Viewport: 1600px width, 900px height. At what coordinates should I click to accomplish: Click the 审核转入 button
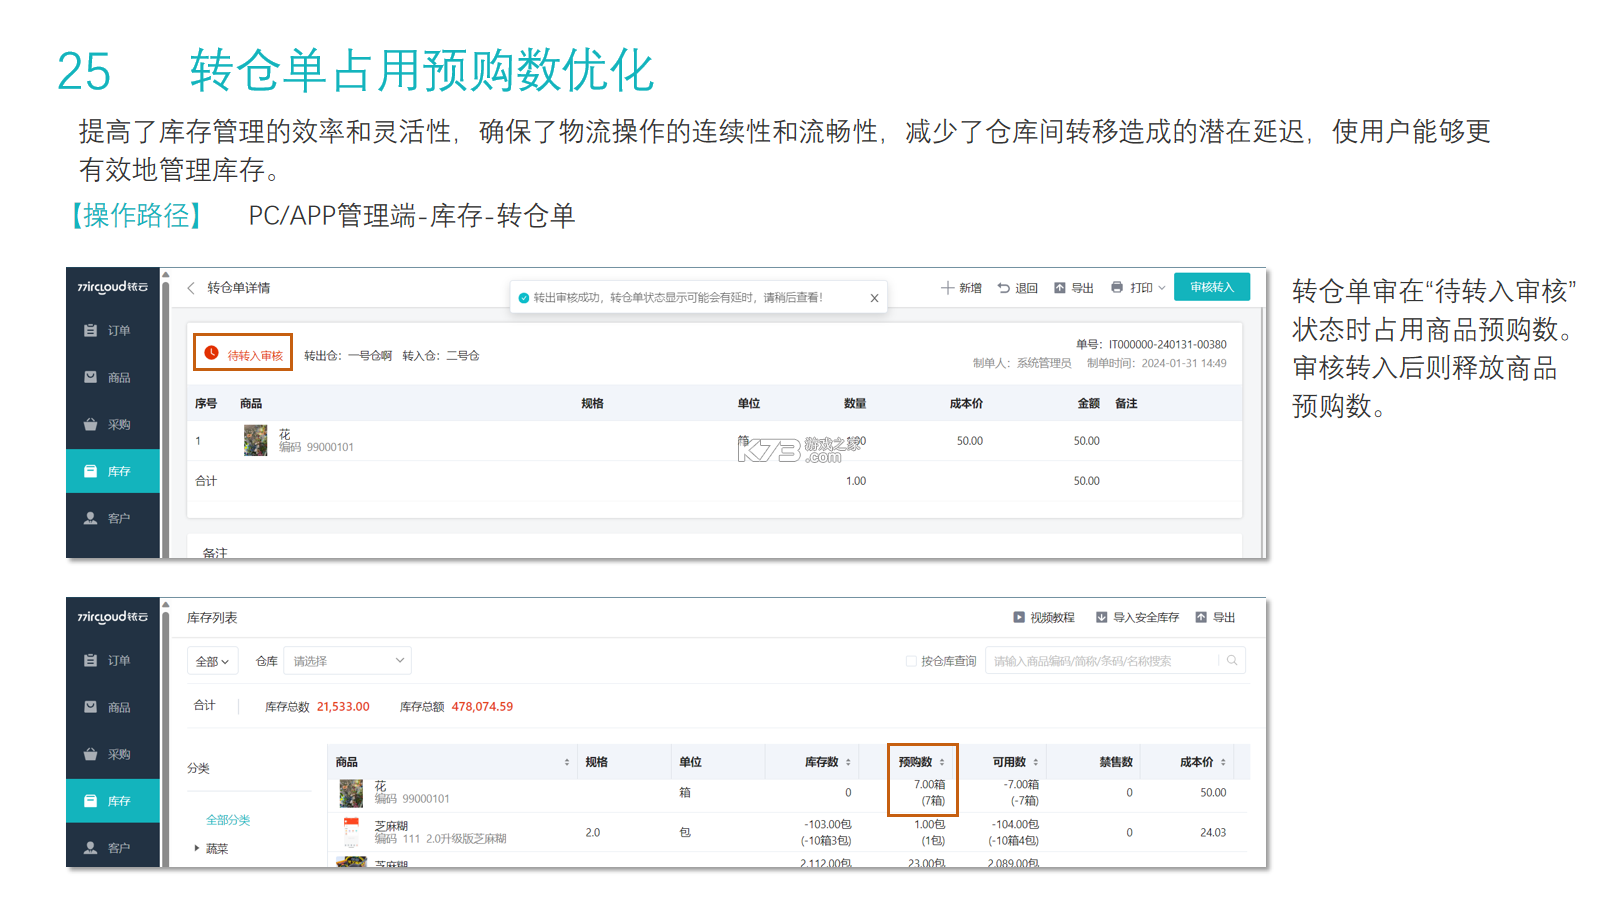click(x=1212, y=287)
